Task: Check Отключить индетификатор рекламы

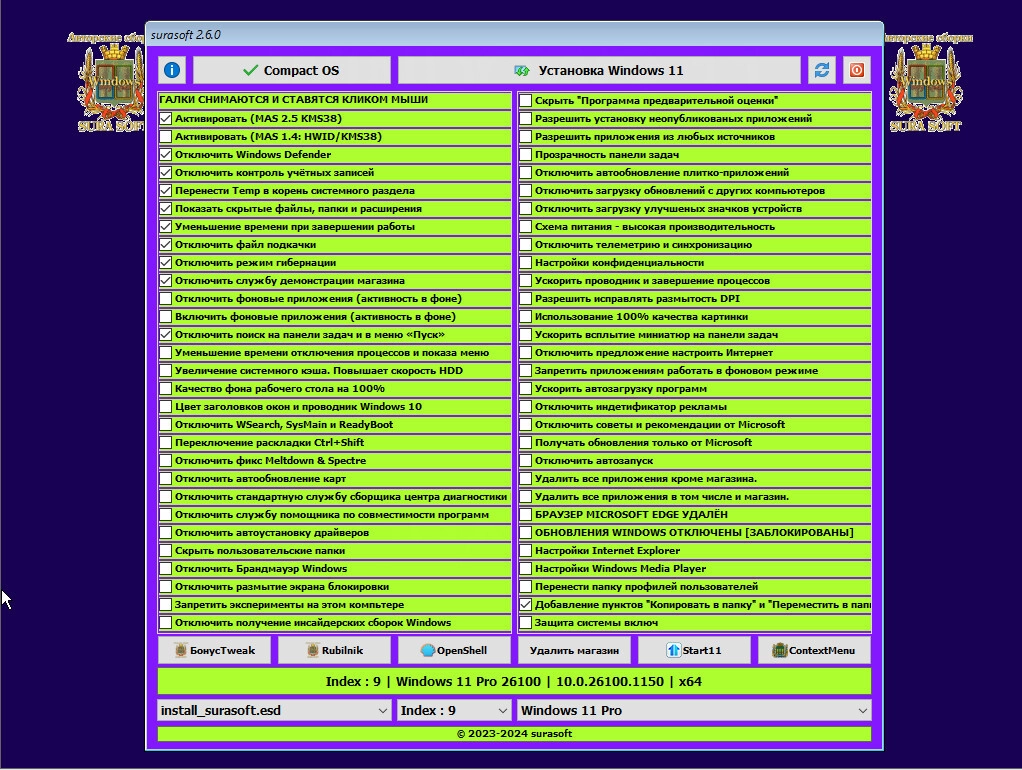Action: 525,407
